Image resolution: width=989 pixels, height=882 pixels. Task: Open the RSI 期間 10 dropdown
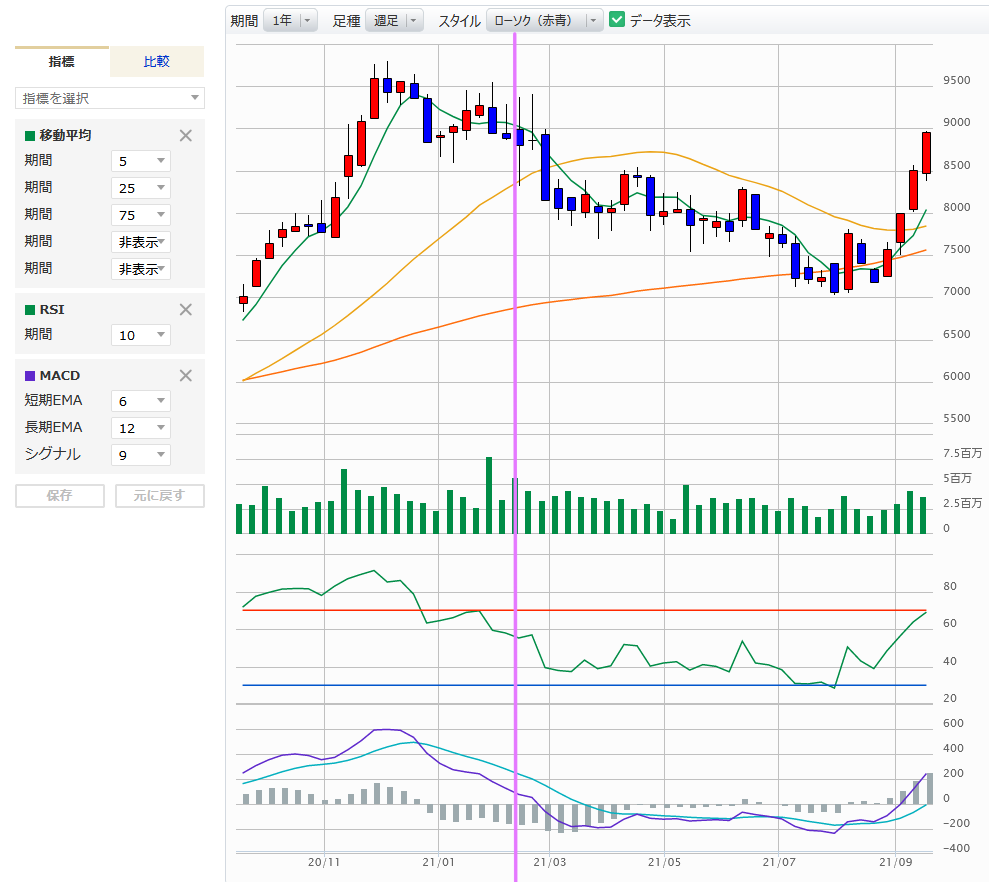tap(141, 335)
